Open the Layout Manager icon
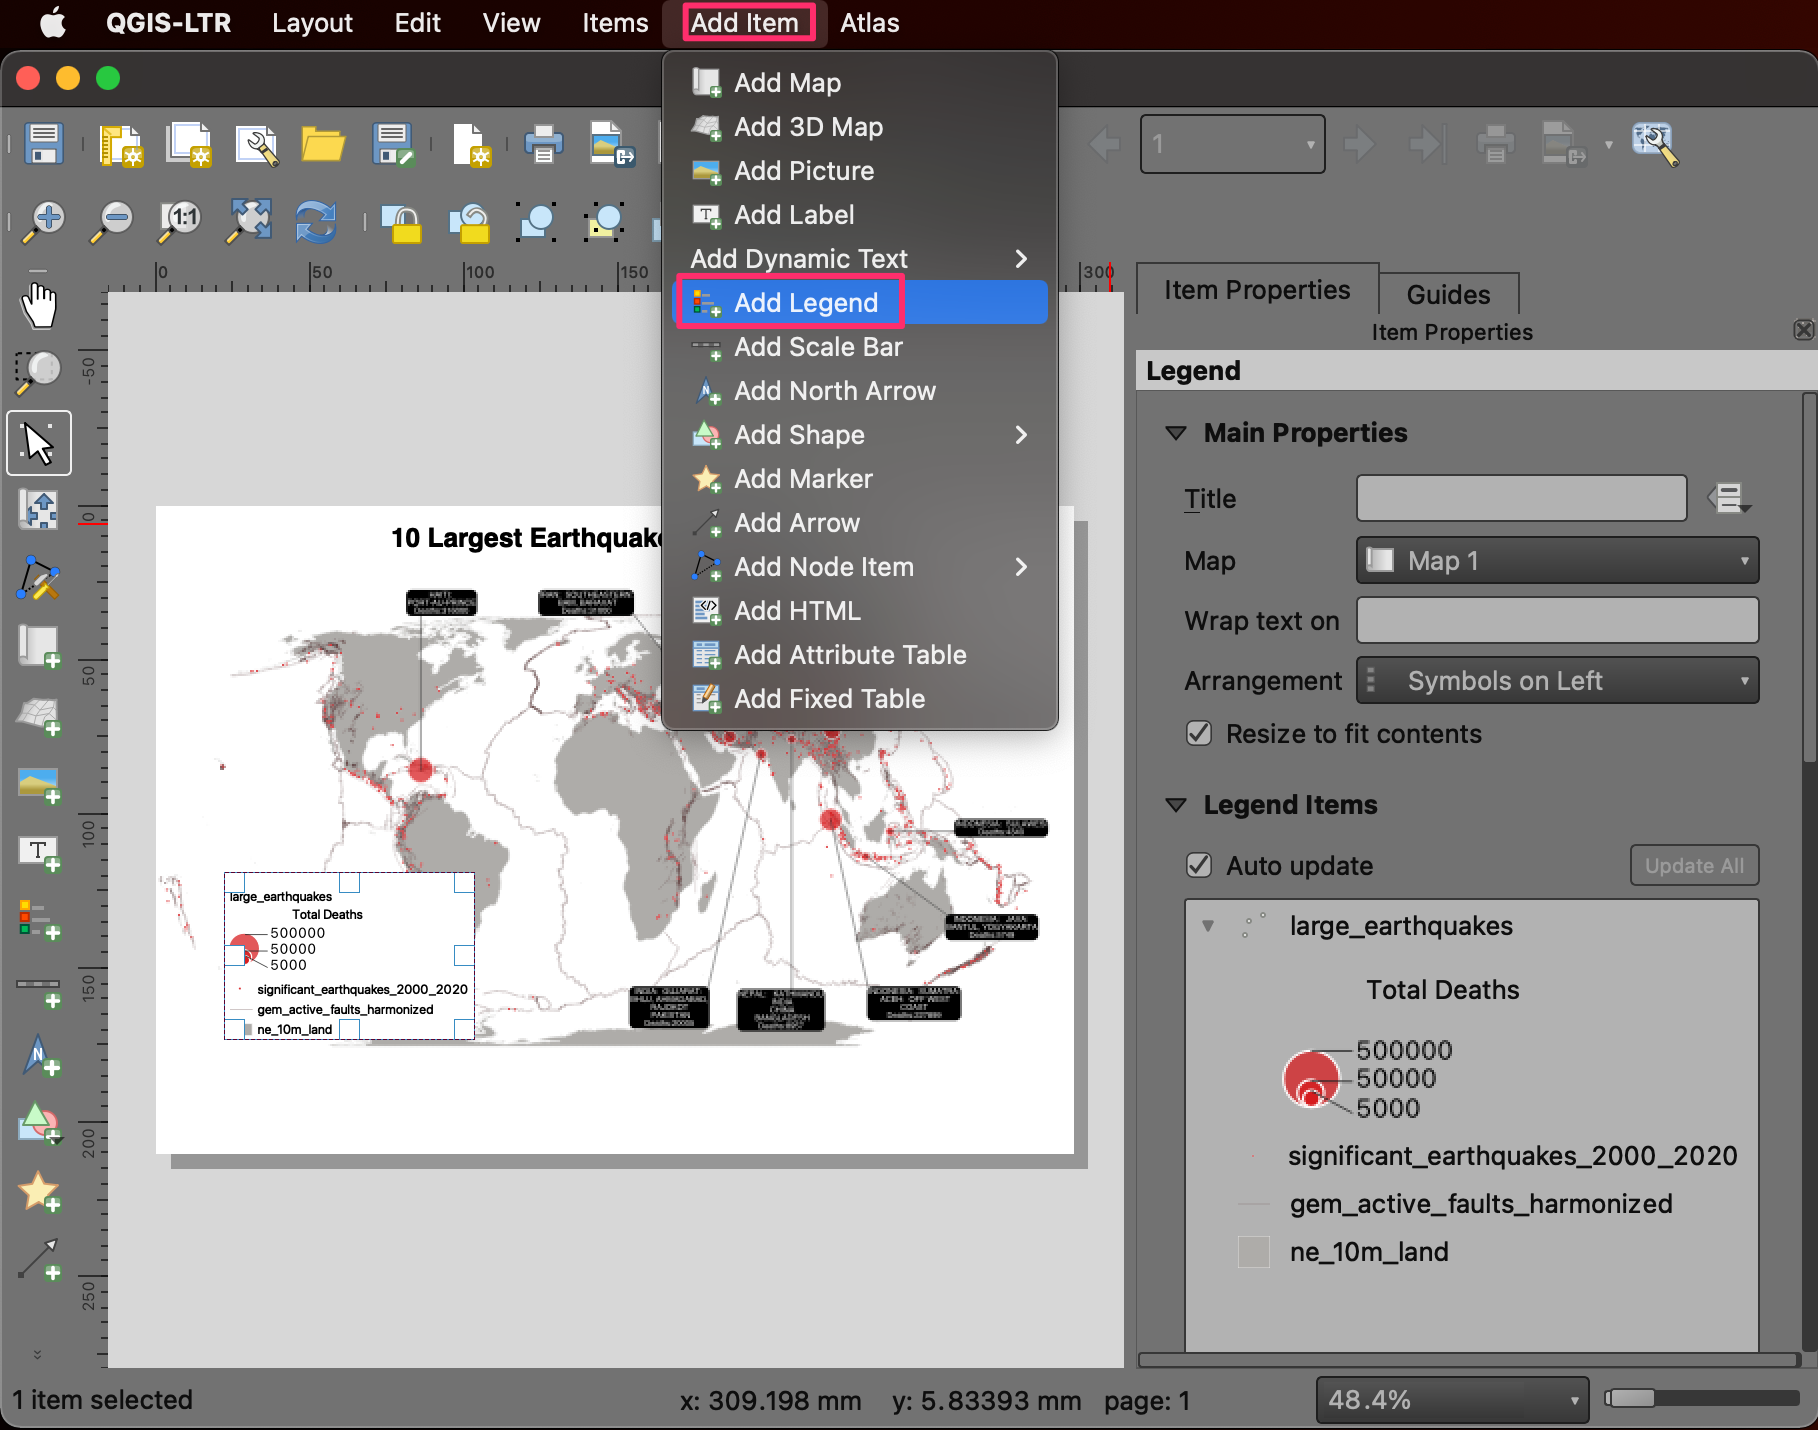Viewport: 1818px width, 1430px height. [257, 144]
